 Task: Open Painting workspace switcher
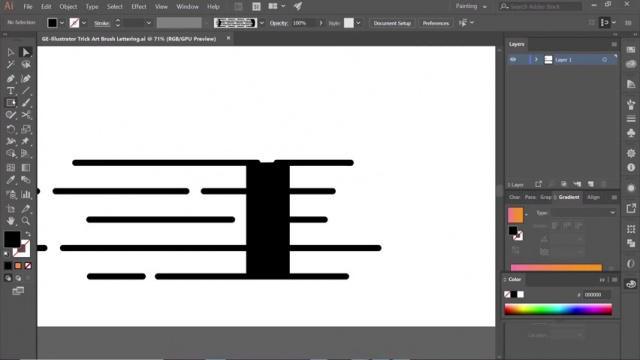pos(471,7)
